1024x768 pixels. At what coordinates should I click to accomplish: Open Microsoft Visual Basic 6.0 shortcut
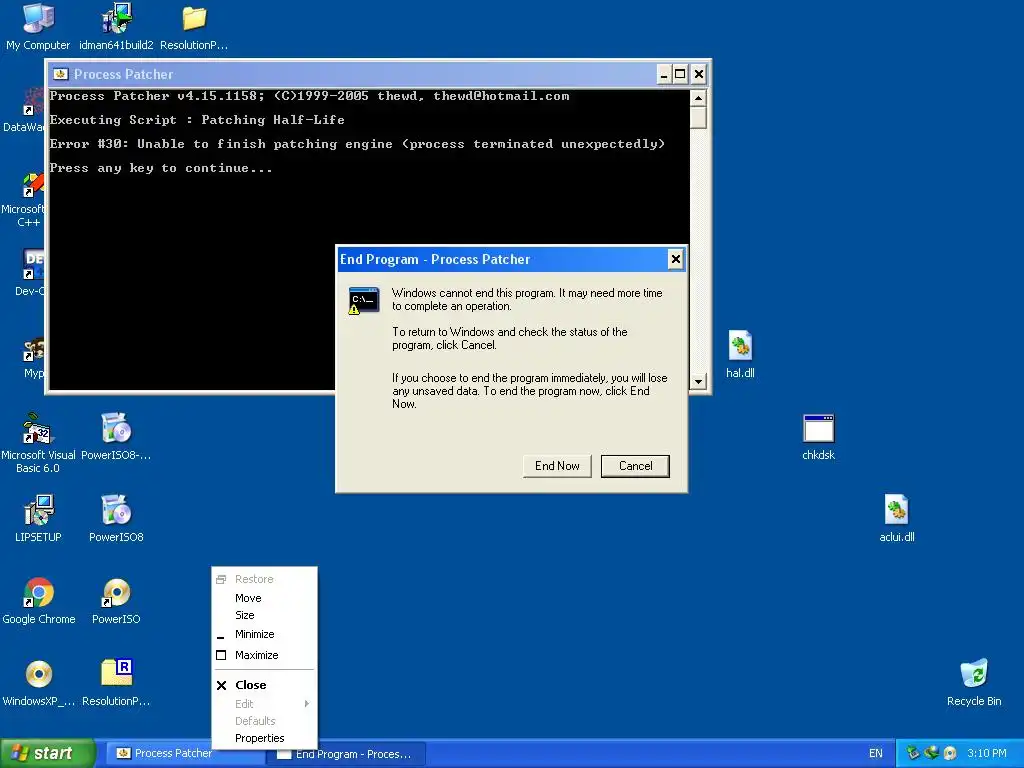[38, 442]
